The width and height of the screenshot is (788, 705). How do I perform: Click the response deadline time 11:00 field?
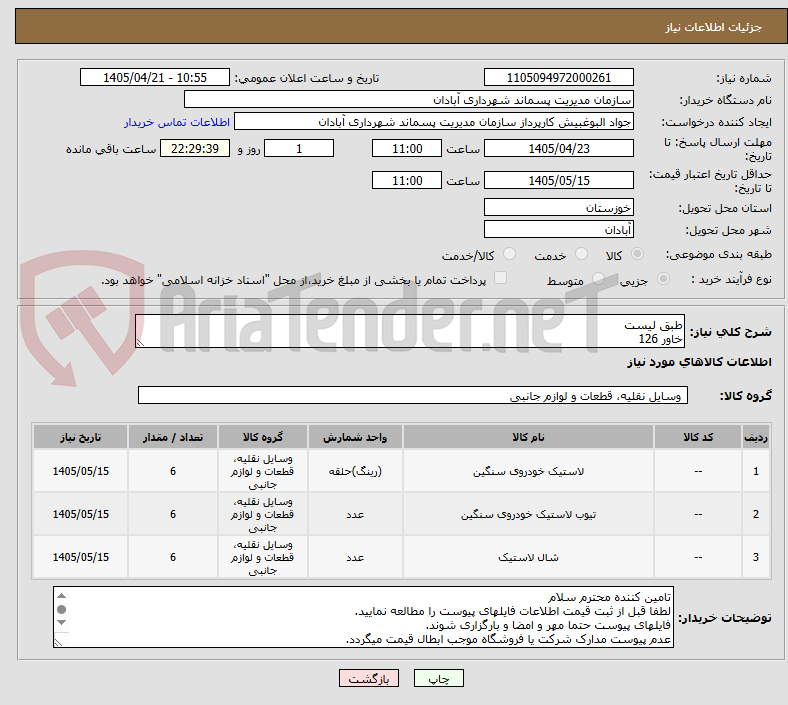pyautogui.click(x=407, y=149)
